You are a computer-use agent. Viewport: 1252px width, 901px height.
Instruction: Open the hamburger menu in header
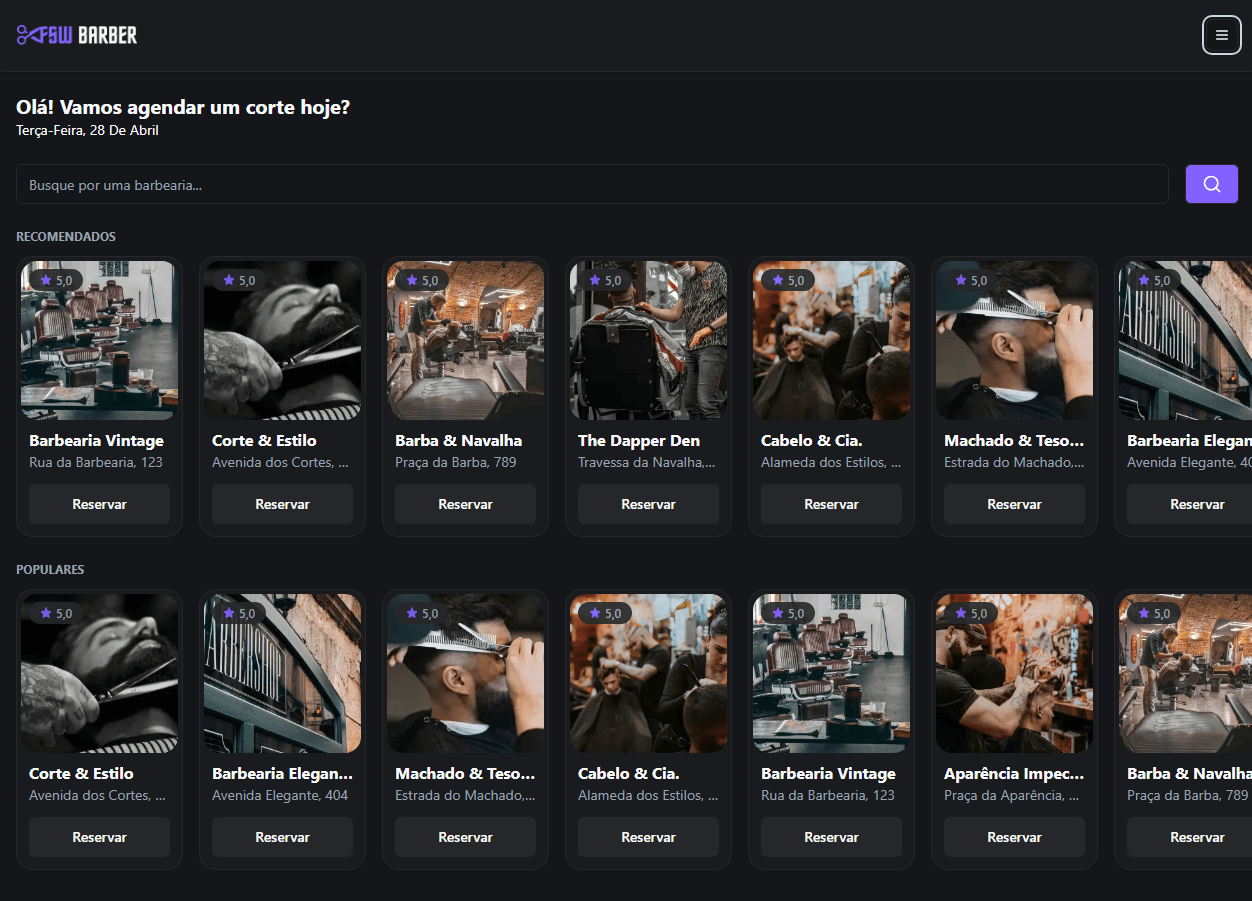(1221, 35)
